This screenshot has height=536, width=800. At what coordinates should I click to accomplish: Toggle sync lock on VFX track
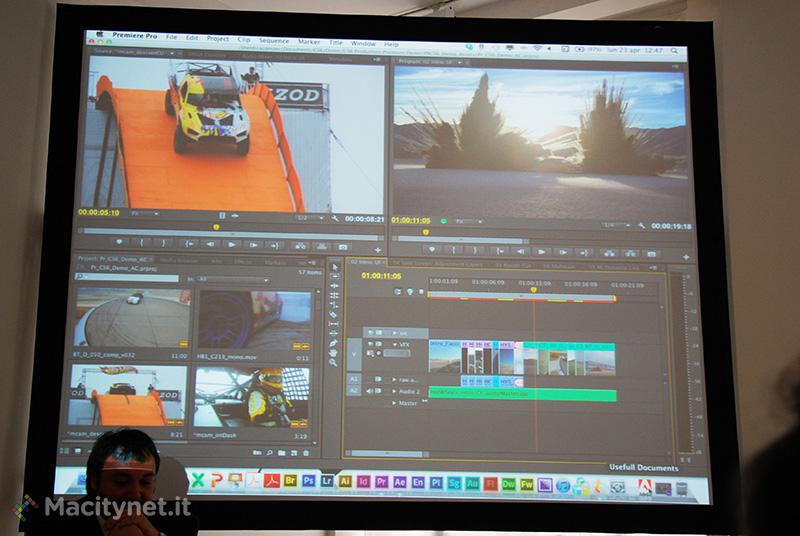tap(379, 344)
